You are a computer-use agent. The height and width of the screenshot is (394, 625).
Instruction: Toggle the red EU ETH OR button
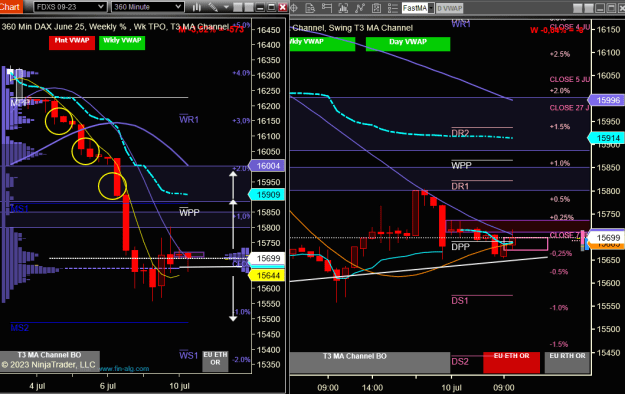511,362
